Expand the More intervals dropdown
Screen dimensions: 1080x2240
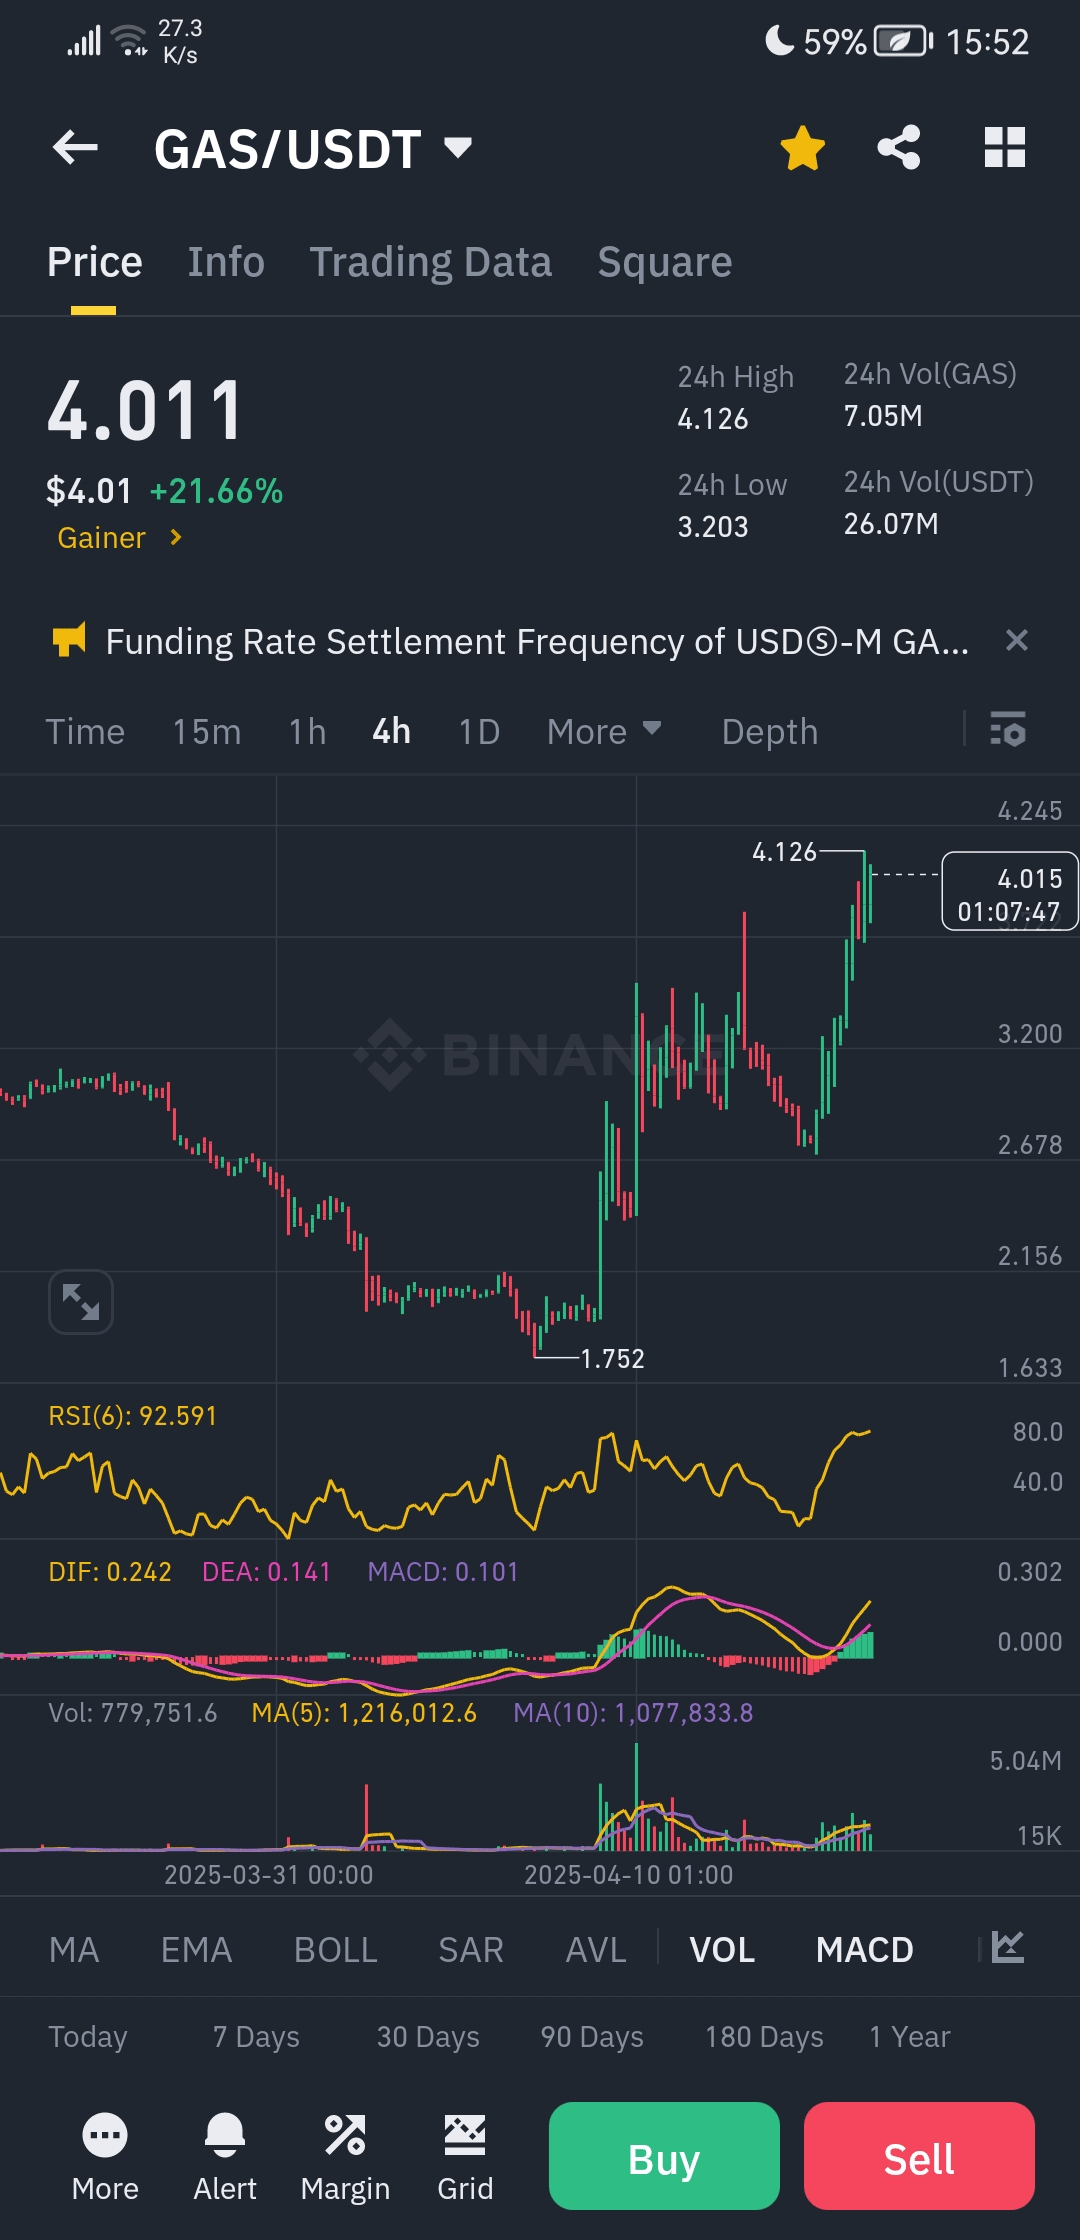click(x=604, y=732)
